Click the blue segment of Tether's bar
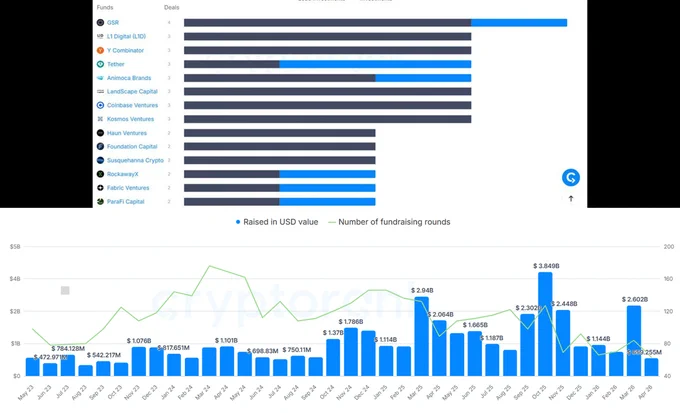The image size is (680, 413). 375,64
